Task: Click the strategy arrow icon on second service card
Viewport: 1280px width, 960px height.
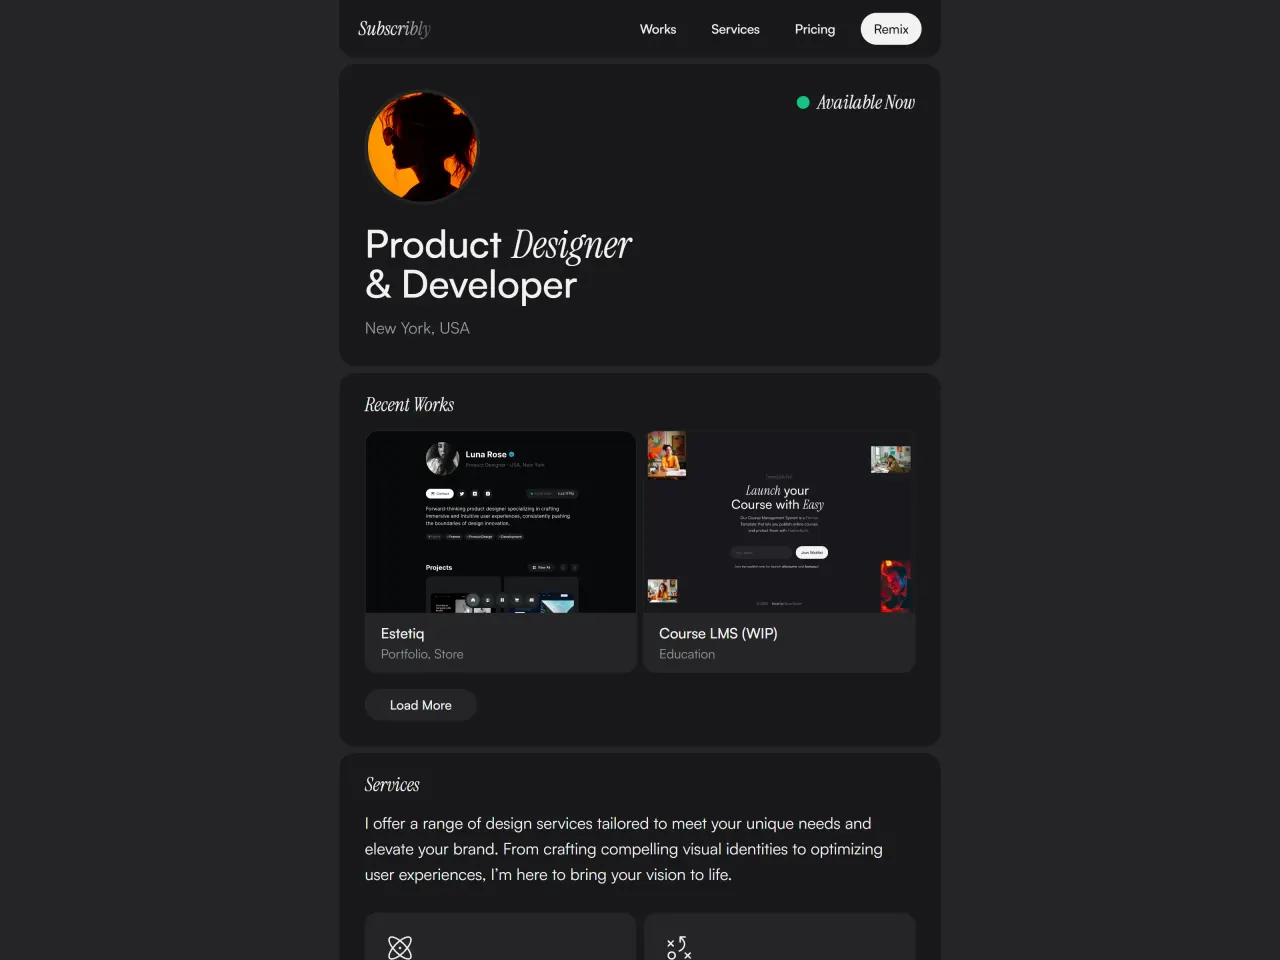Action: [x=679, y=947]
